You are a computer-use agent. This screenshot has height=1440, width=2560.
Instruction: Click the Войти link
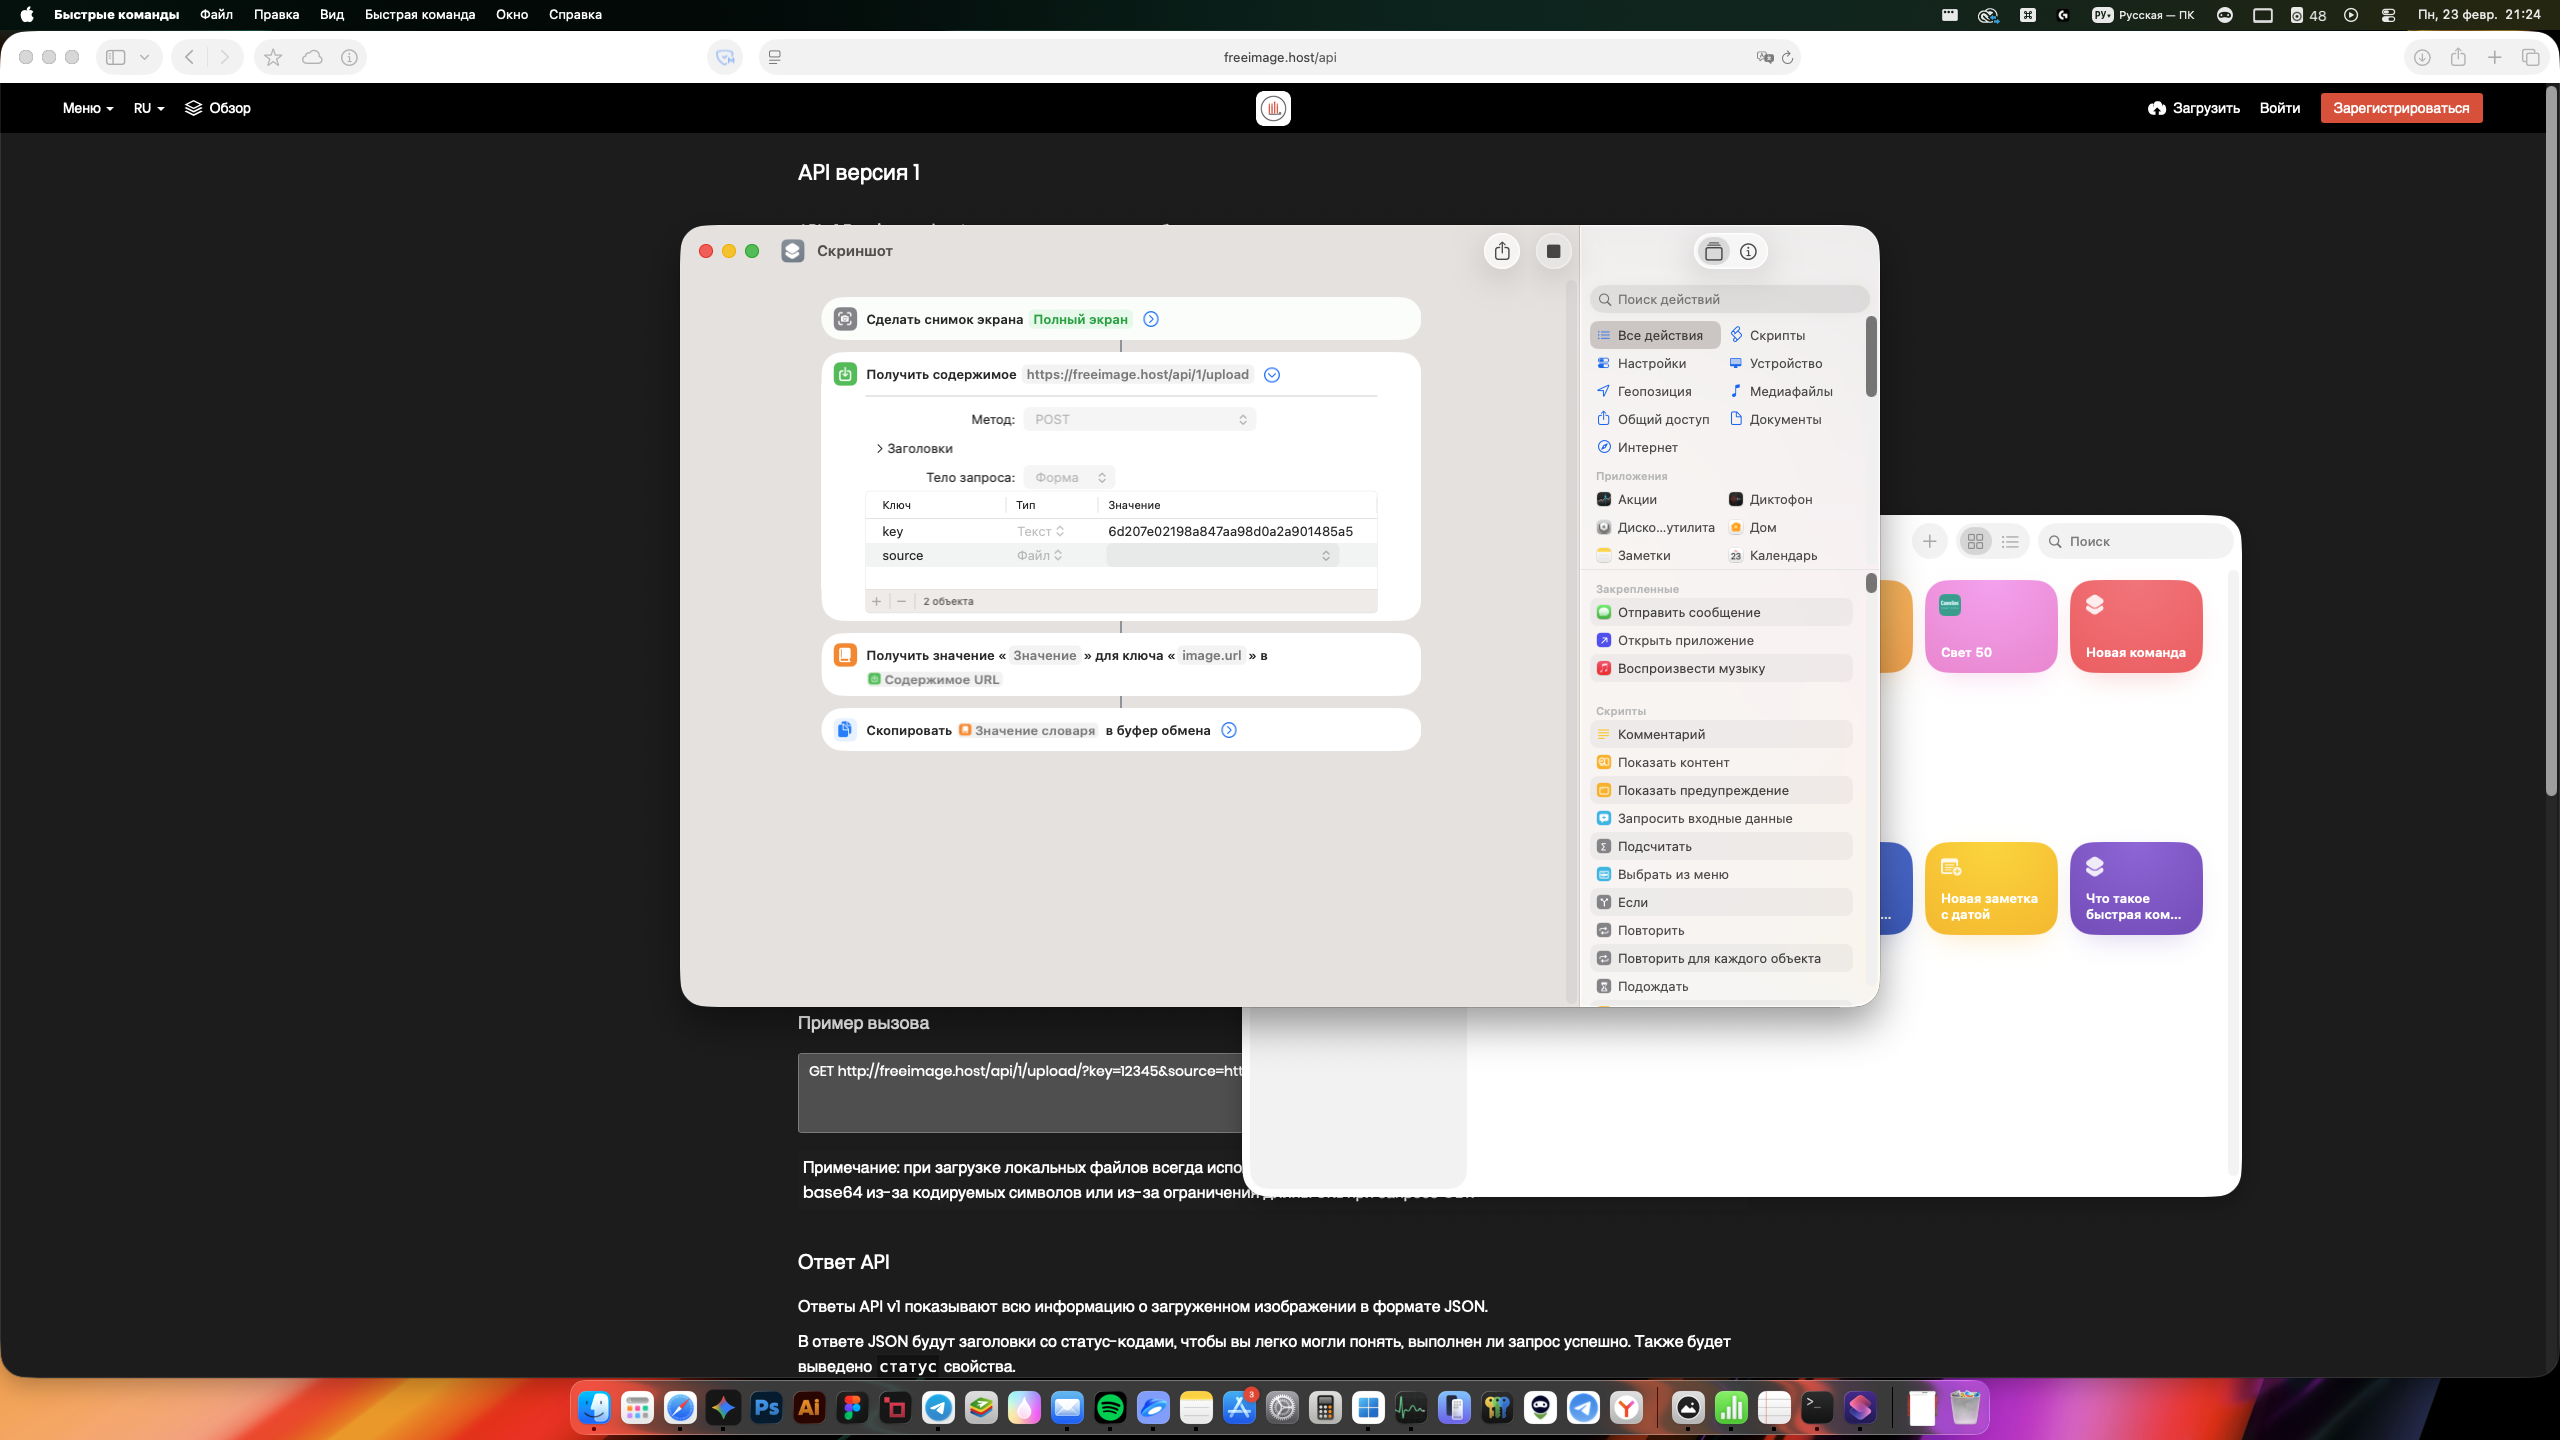point(2279,108)
